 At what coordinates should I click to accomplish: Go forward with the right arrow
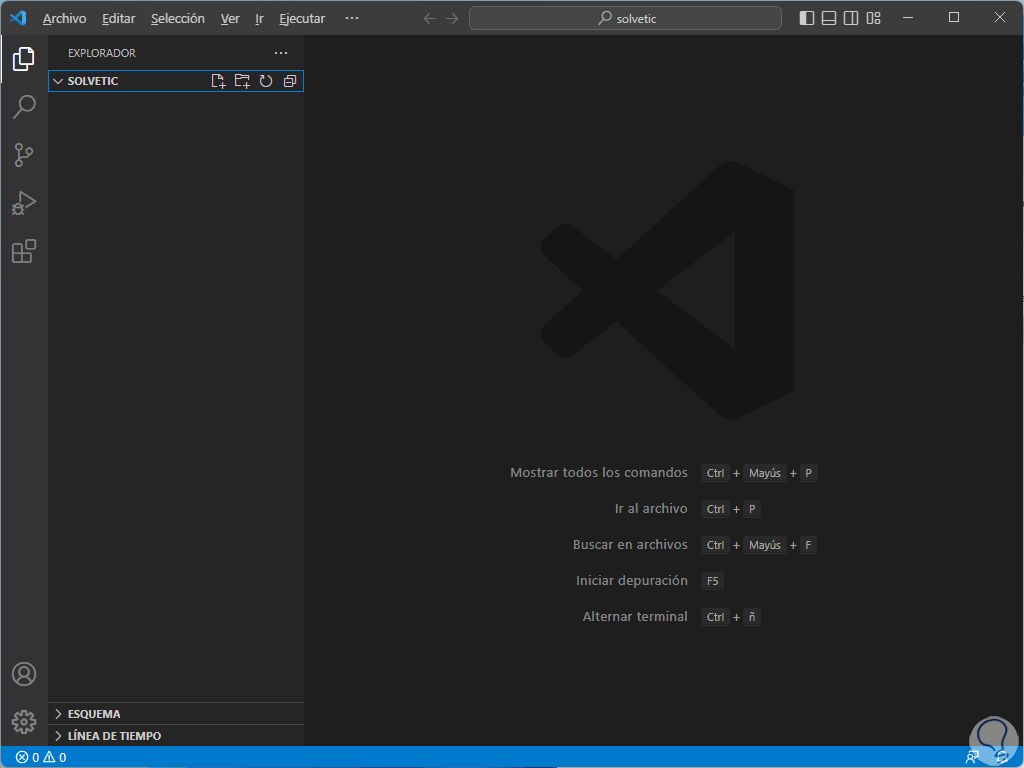pos(452,18)
